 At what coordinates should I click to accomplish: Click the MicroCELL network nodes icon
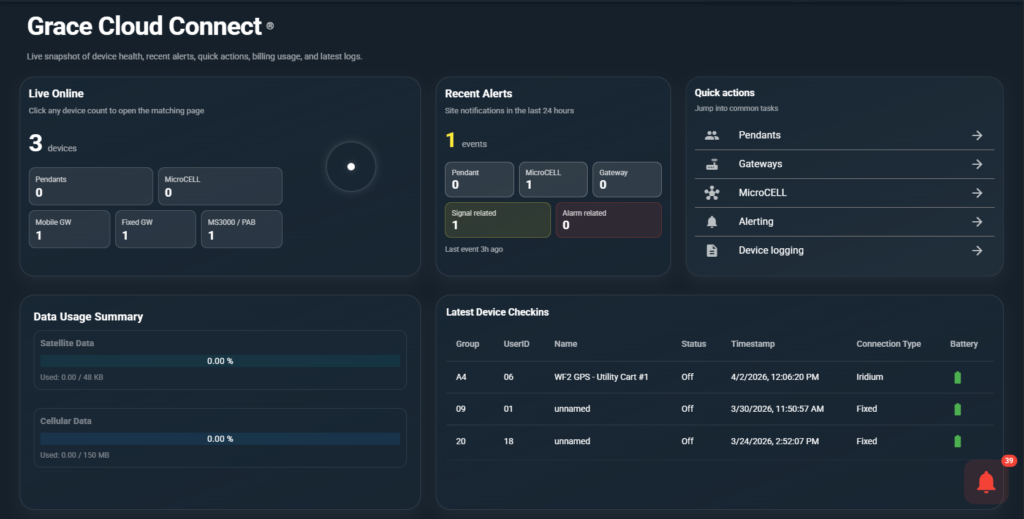pyautogui.click(x=712, y=193)
